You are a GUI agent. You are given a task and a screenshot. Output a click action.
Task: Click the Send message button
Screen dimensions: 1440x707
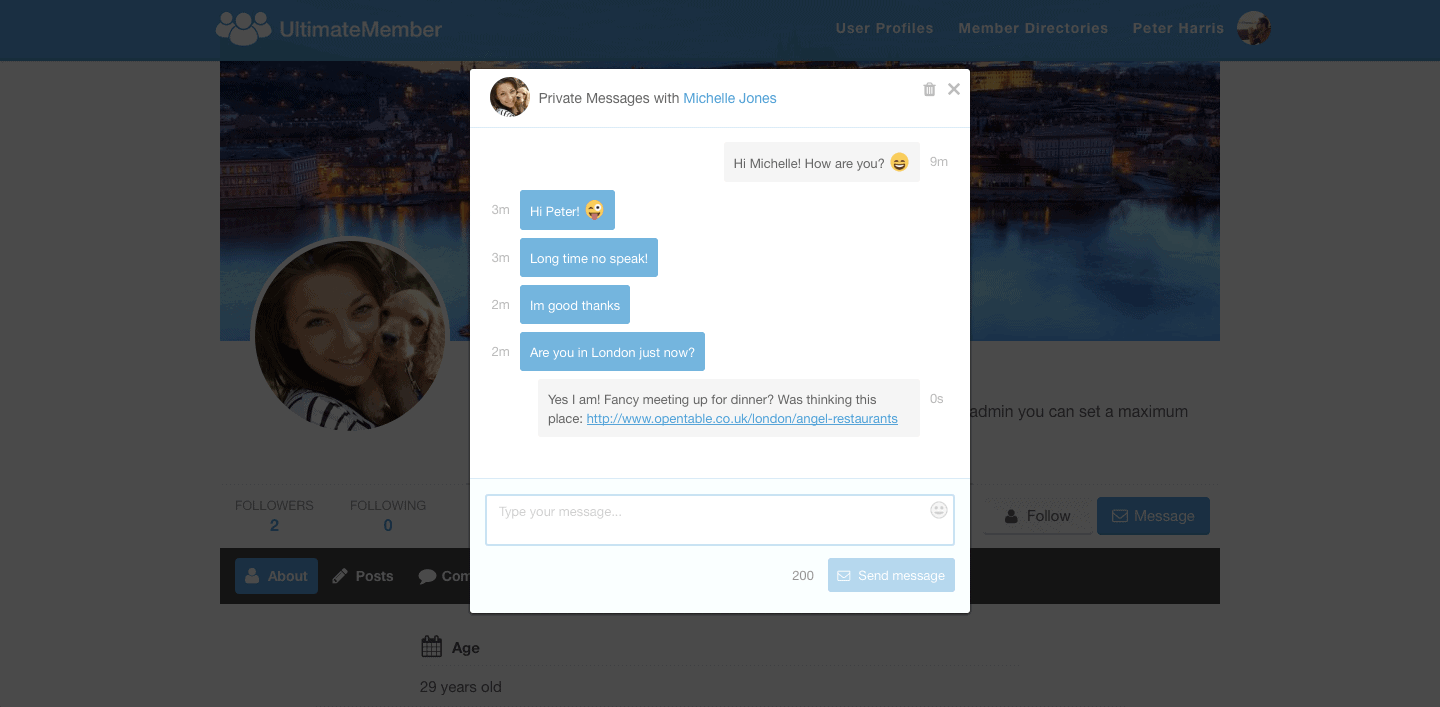click(891, 575)
